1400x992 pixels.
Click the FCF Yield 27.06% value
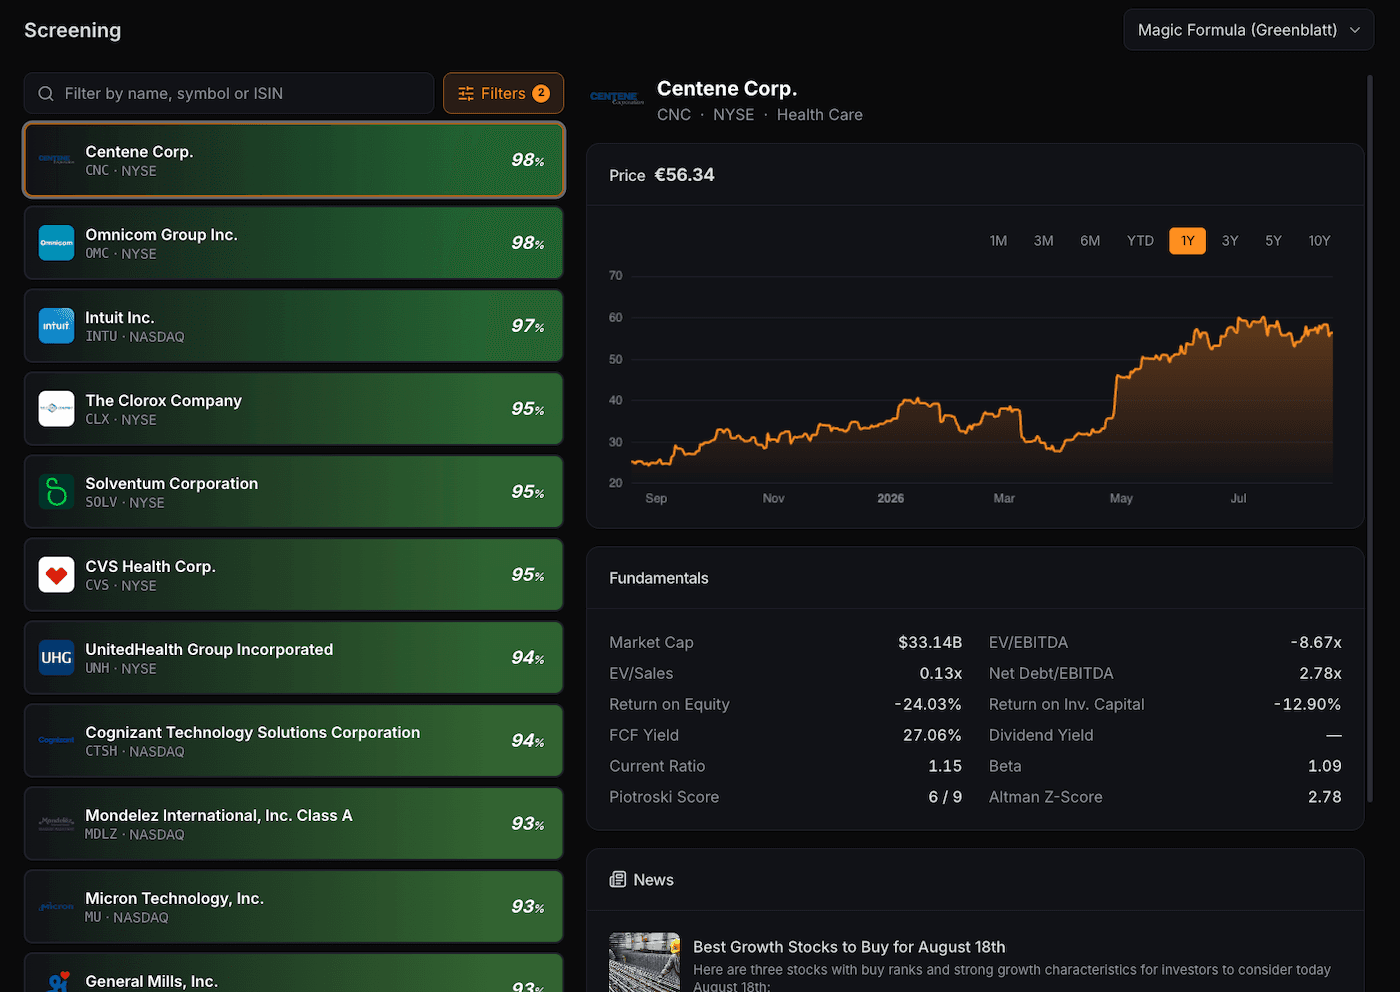932,735
